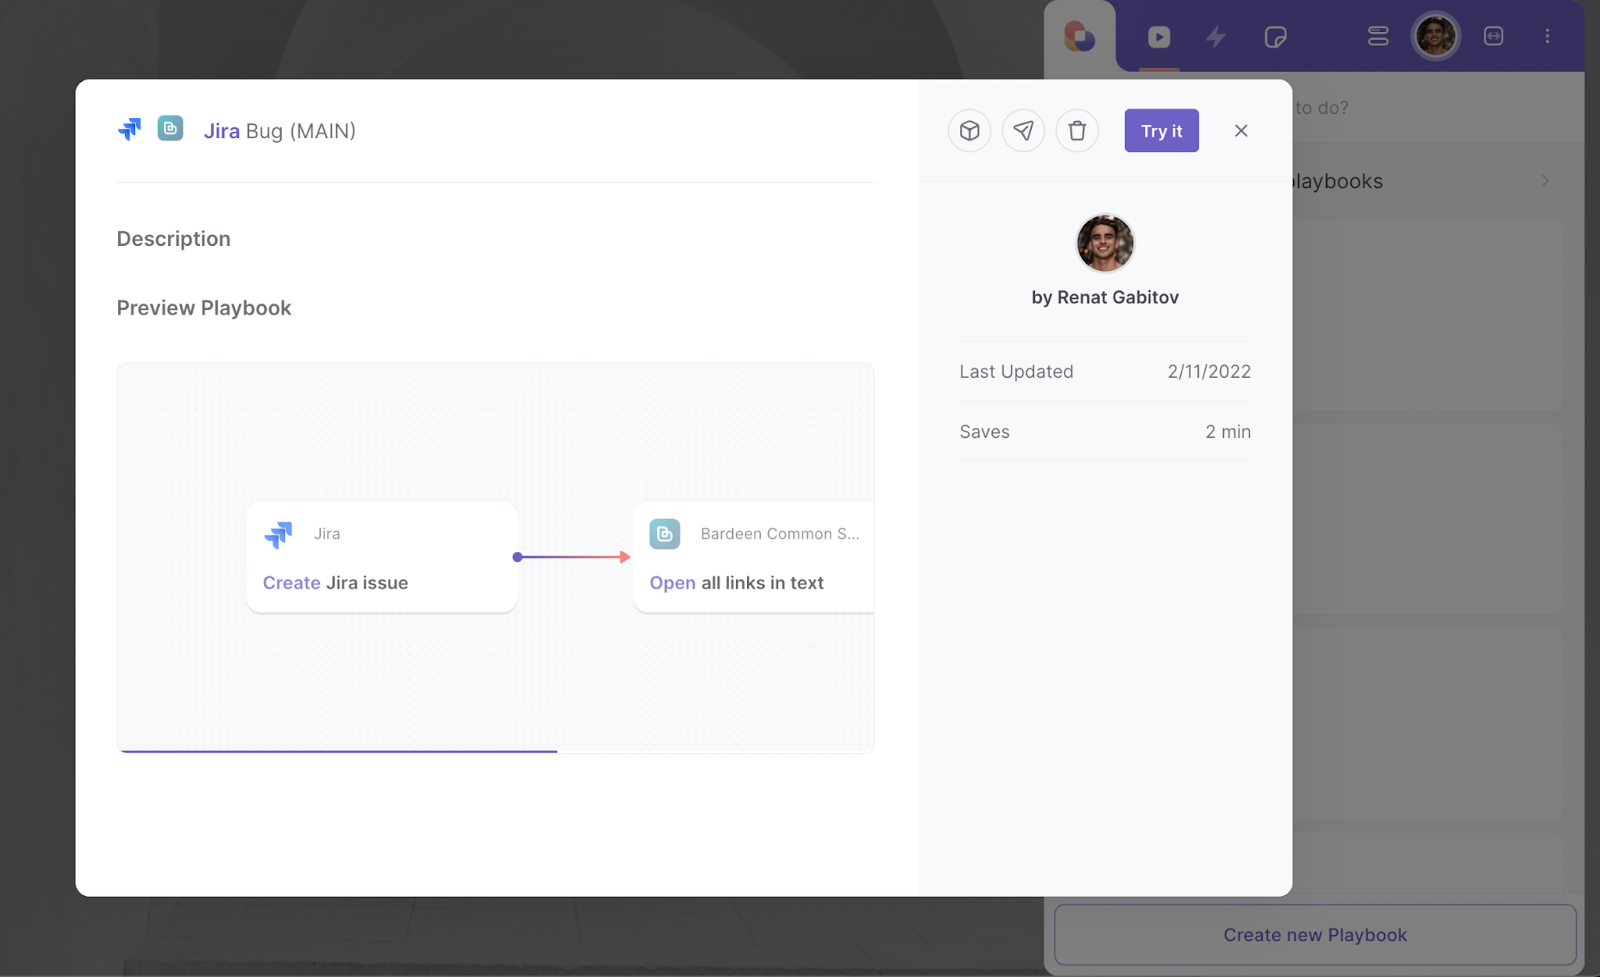
Task: Click the arrow connector between the two steps
Action: click(572, 557)
